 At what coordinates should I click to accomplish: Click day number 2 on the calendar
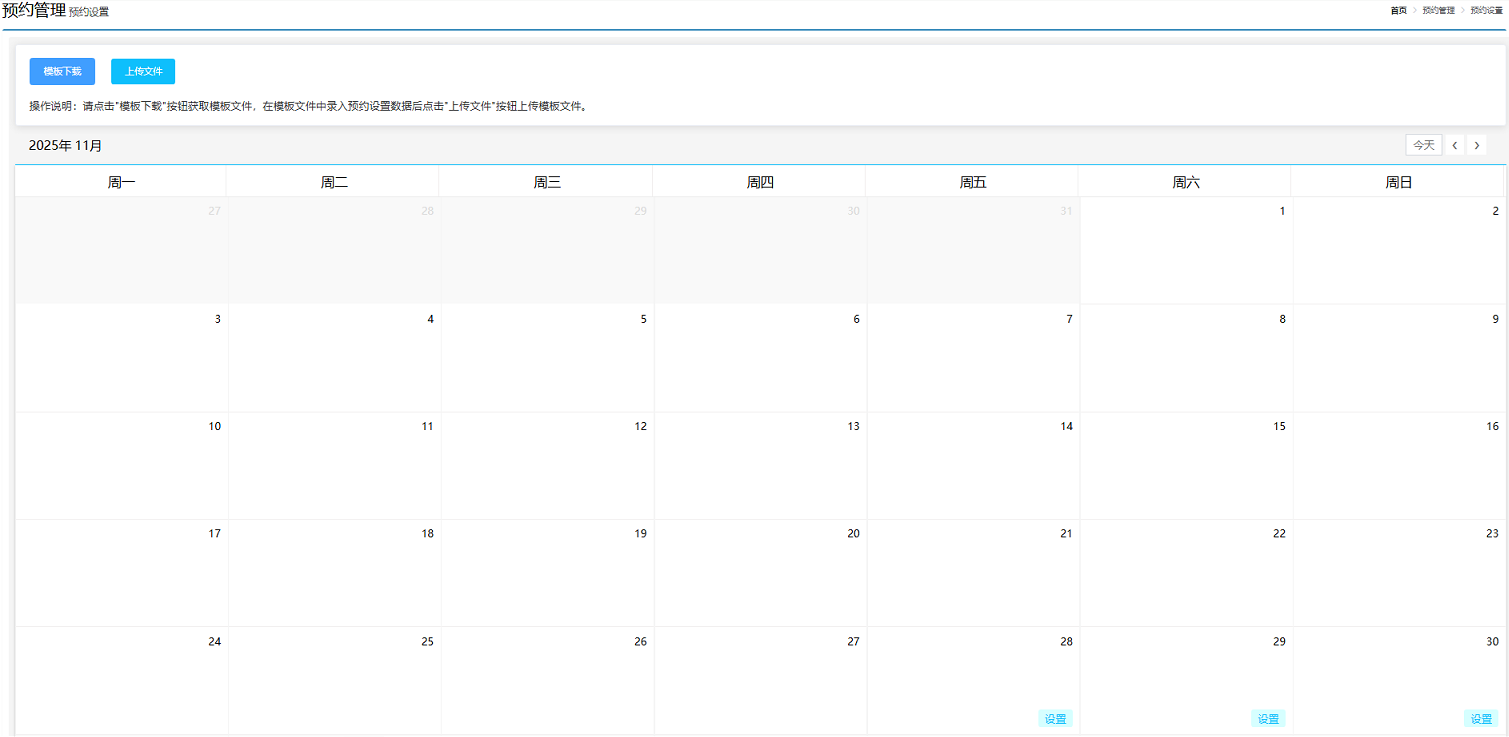1496,211
